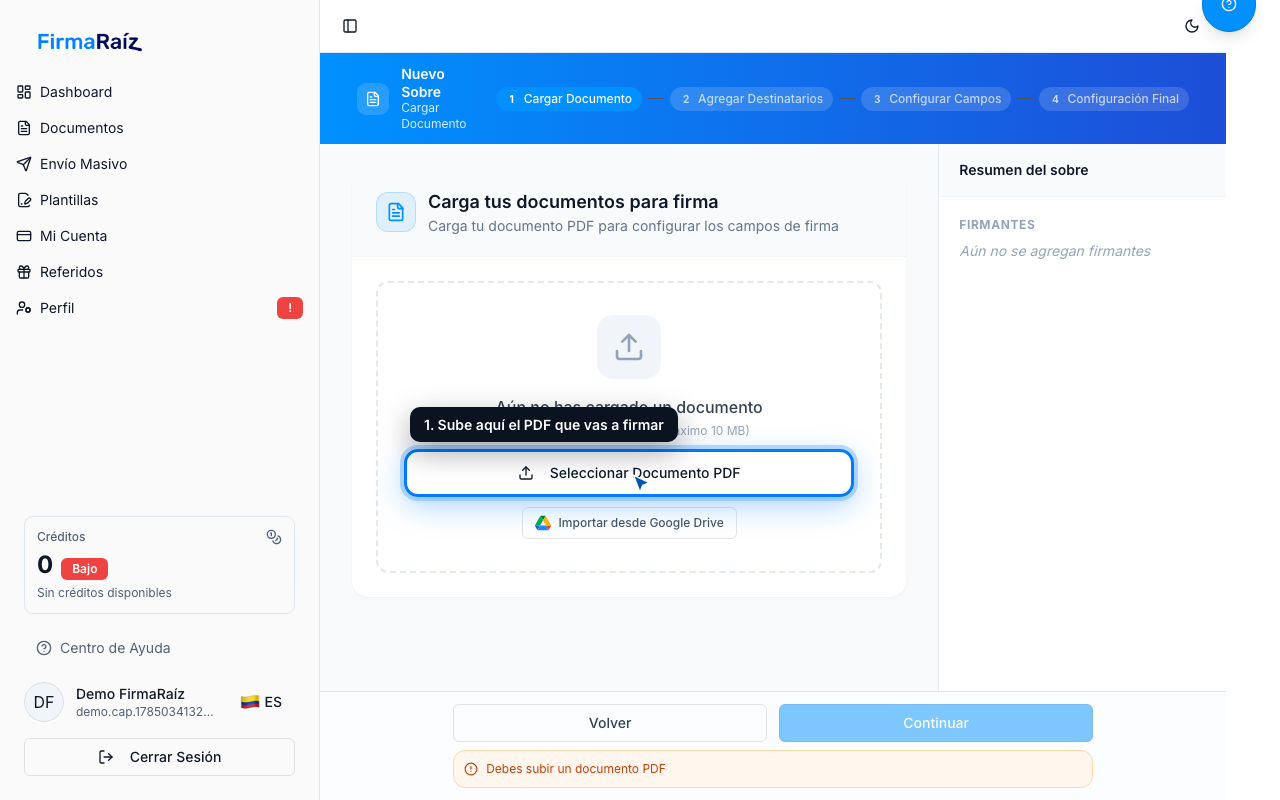Select step 1 Cargar Documento
This screenshot has width=1280, height=800.
click(x=569, y=99)
